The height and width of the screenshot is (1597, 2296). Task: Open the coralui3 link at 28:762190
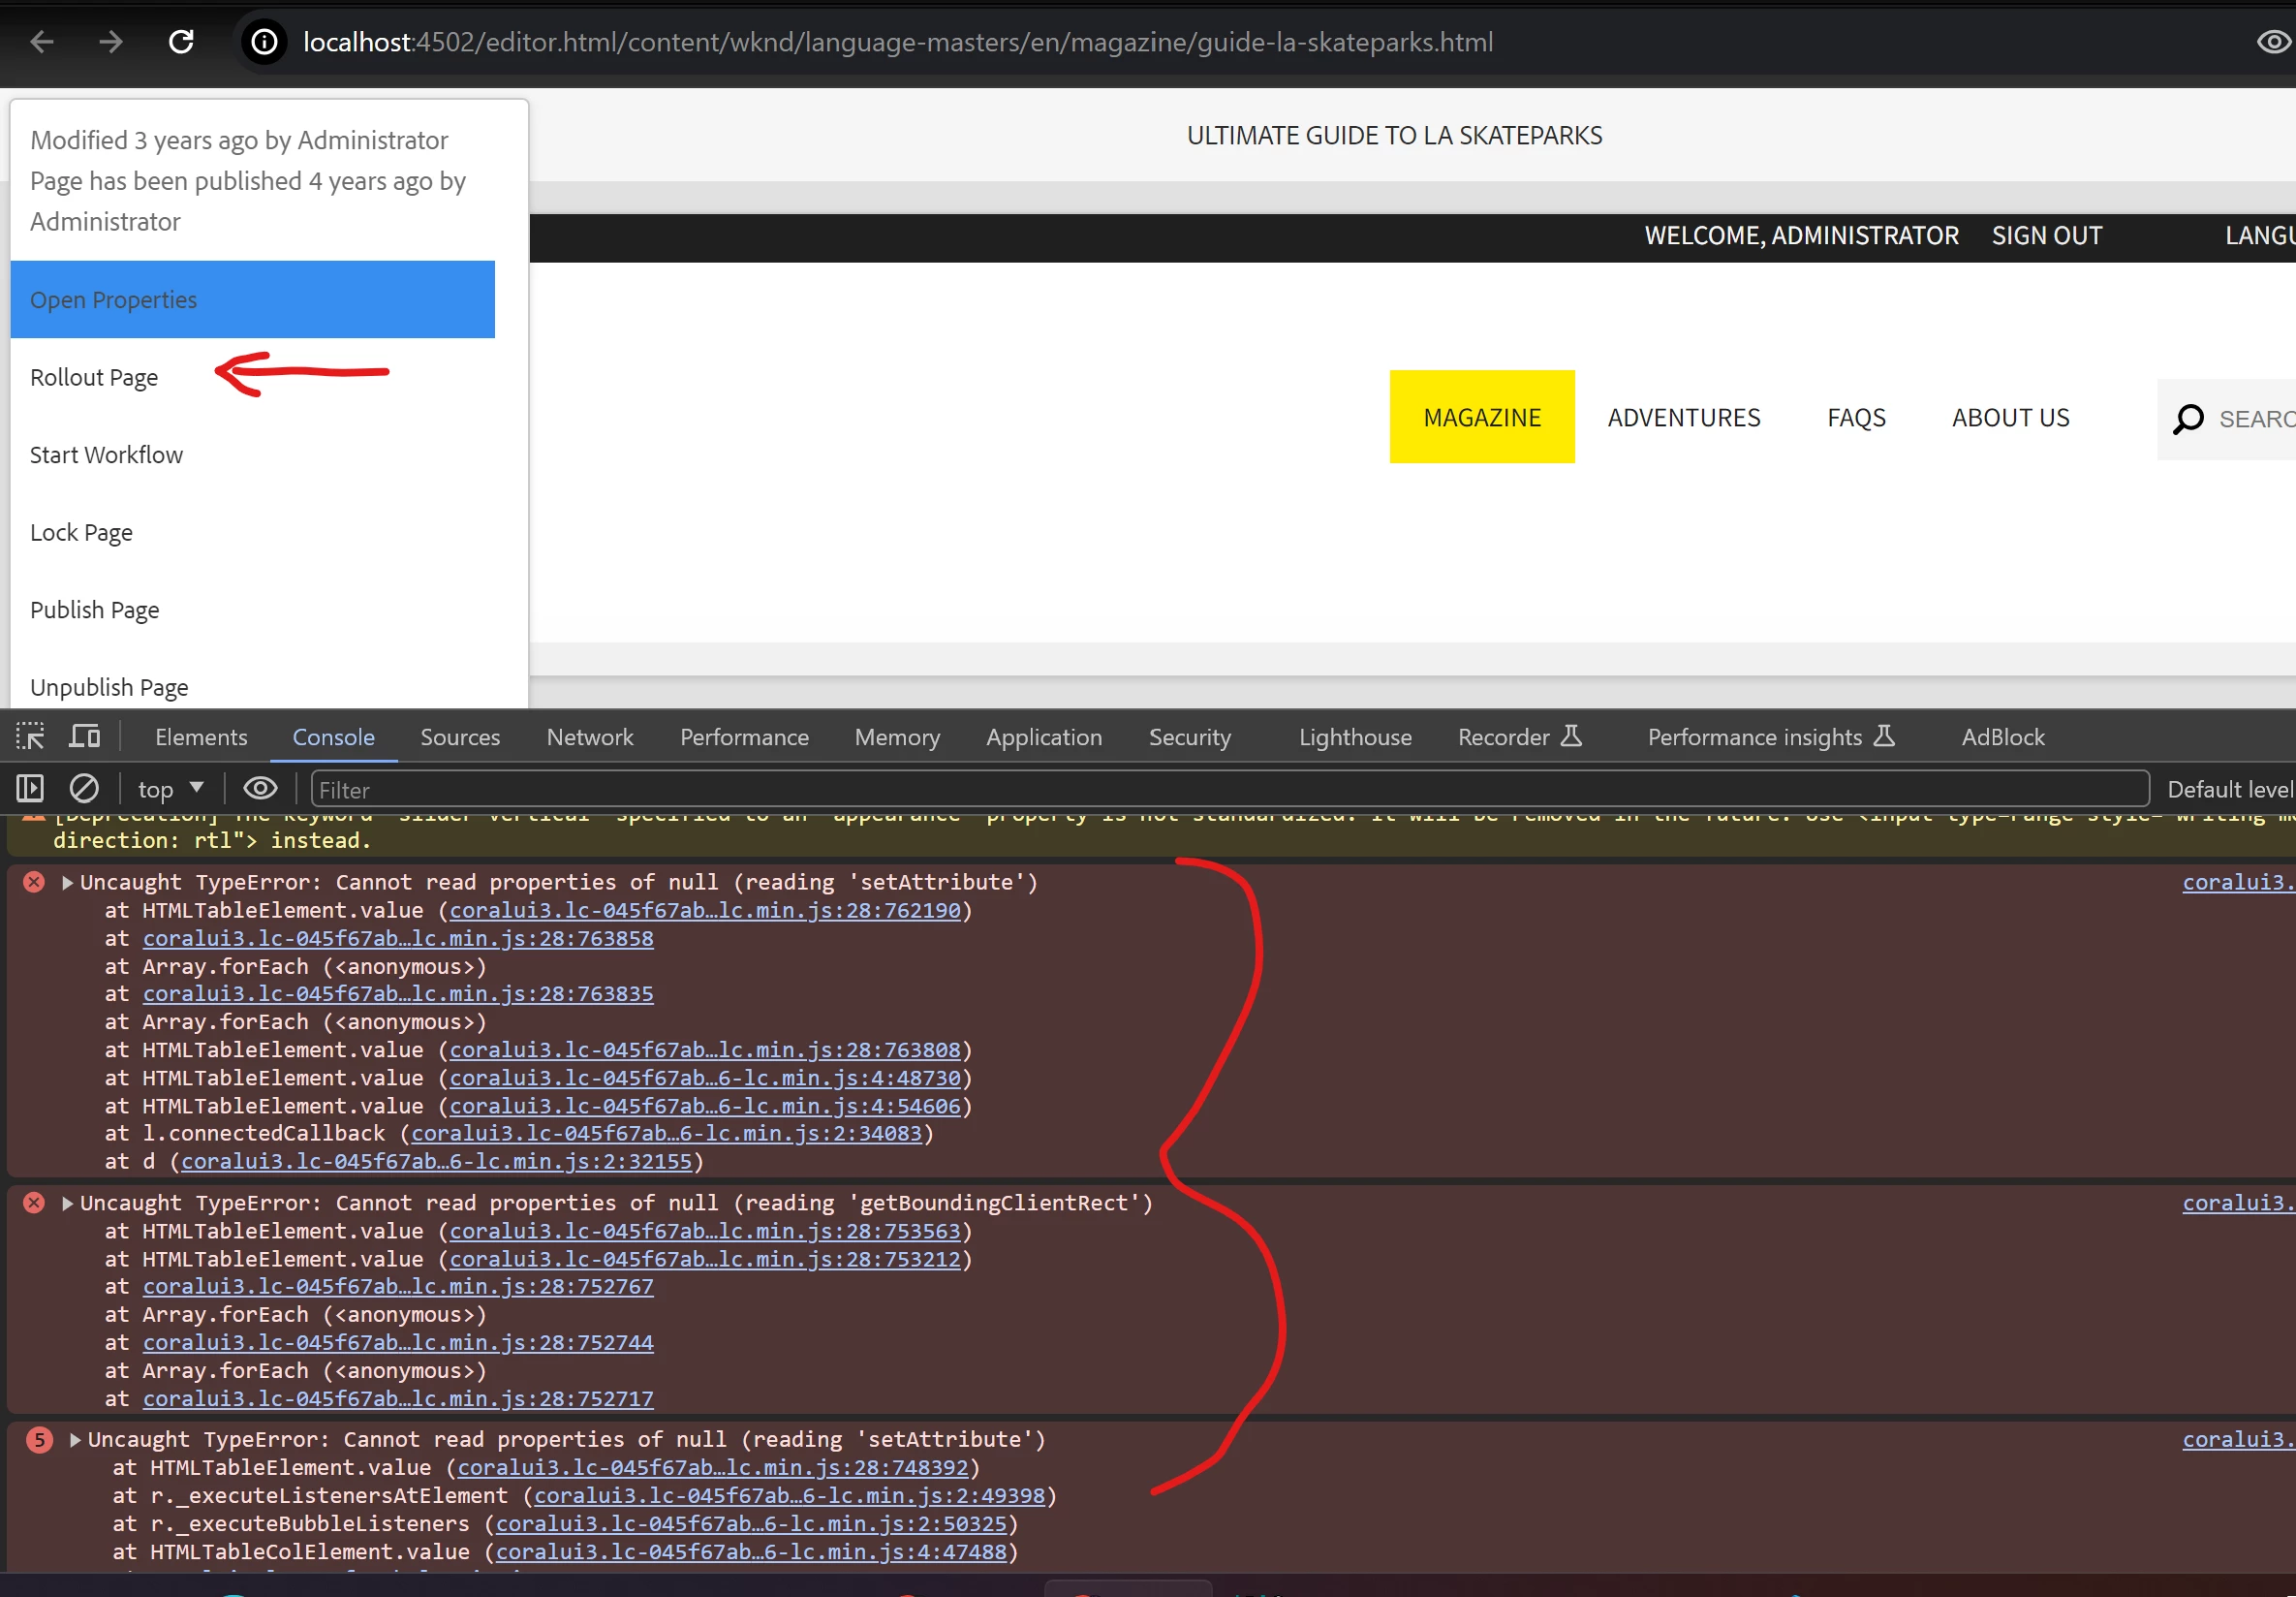click(704, 910)
